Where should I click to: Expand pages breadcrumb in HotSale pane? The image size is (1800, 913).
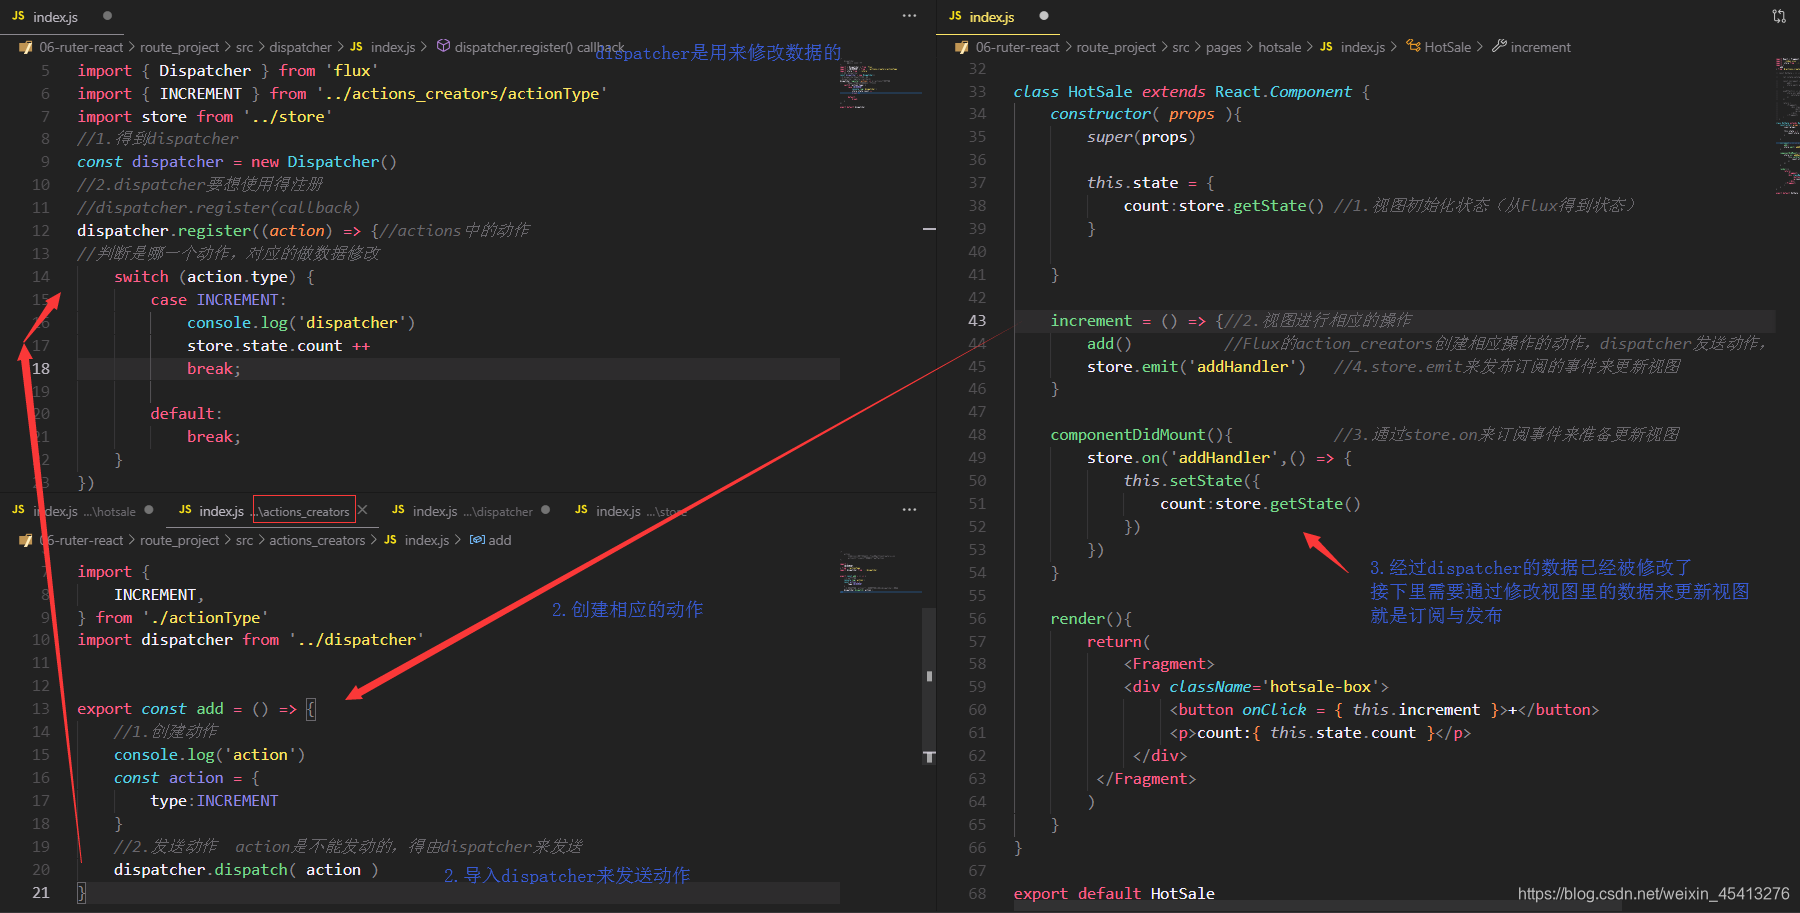[1223, 47]
